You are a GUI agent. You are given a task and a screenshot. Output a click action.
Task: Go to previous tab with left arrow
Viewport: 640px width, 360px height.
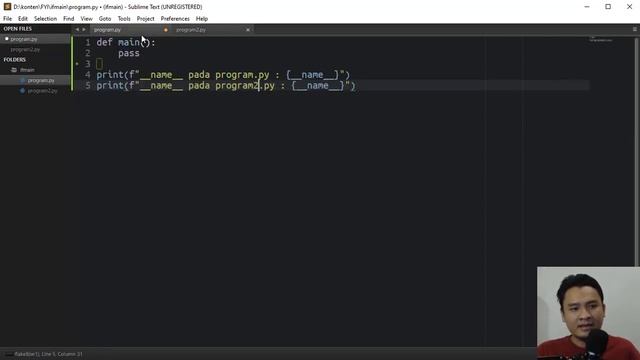(x=77, y=29)
